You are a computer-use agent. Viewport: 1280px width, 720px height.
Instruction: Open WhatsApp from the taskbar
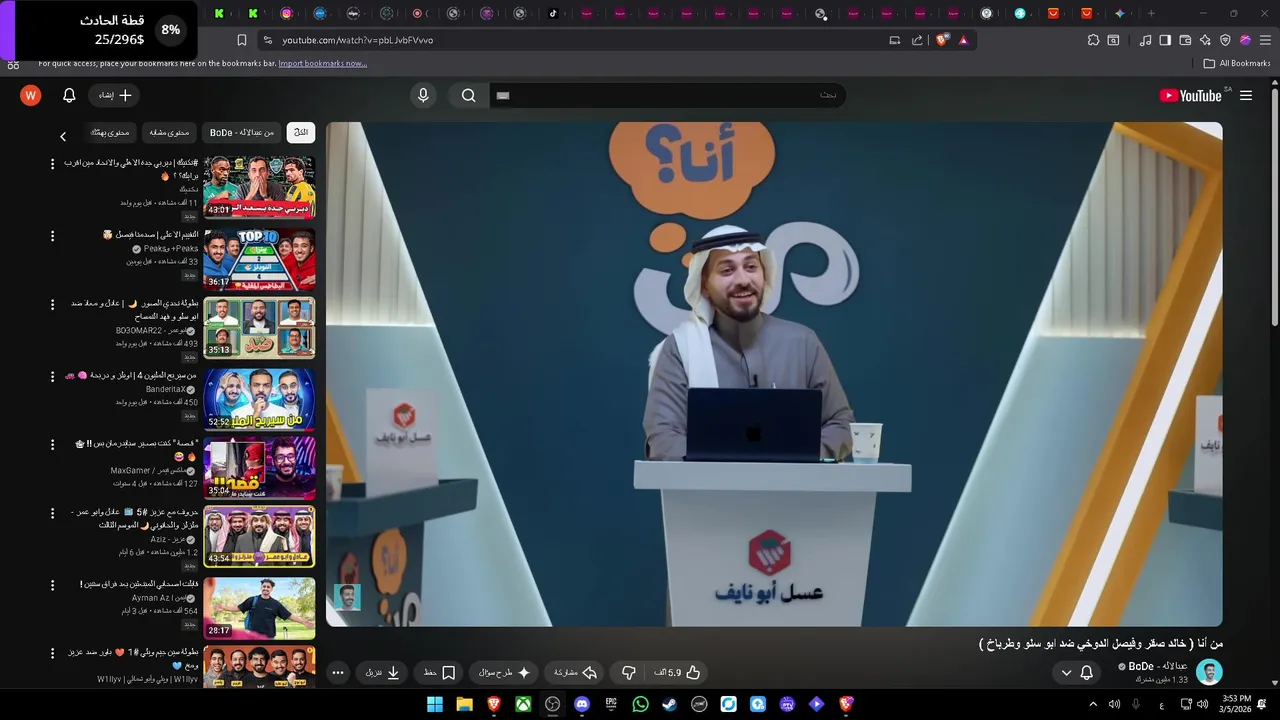pos(640,704)
